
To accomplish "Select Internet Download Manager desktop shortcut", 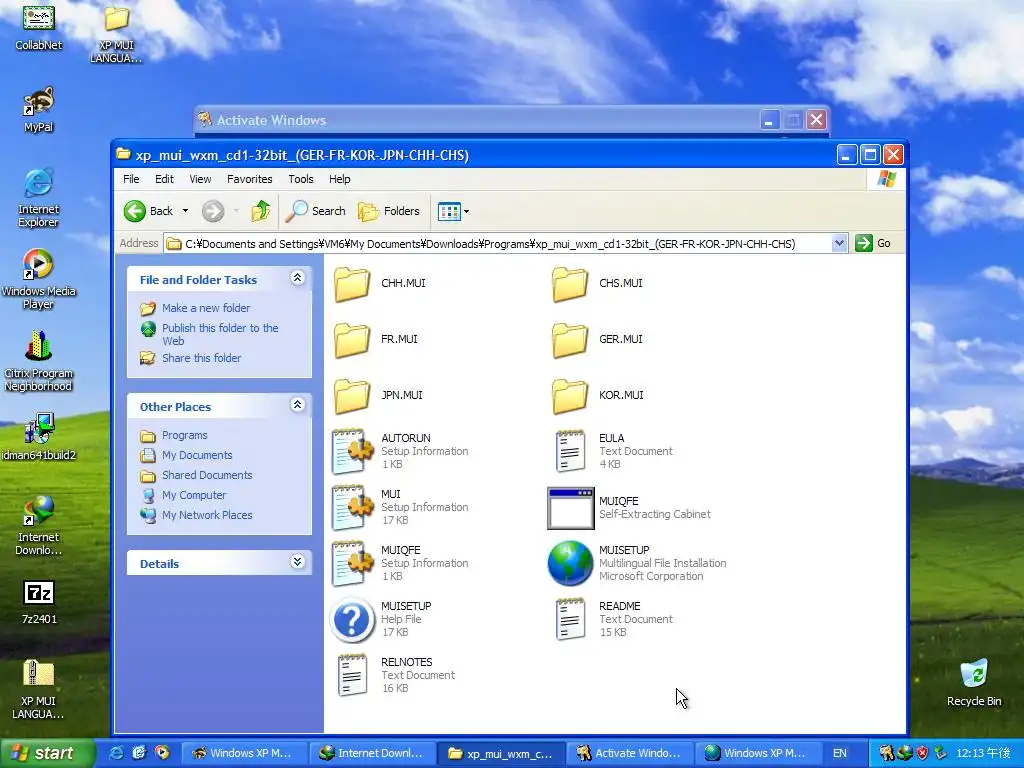I will (39, 526).
